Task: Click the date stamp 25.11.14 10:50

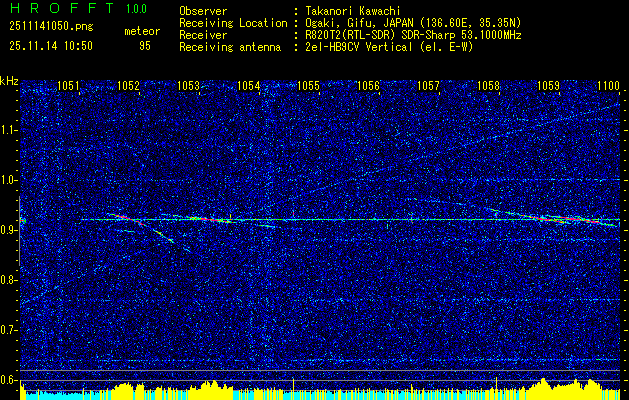Action: [51, 46]
